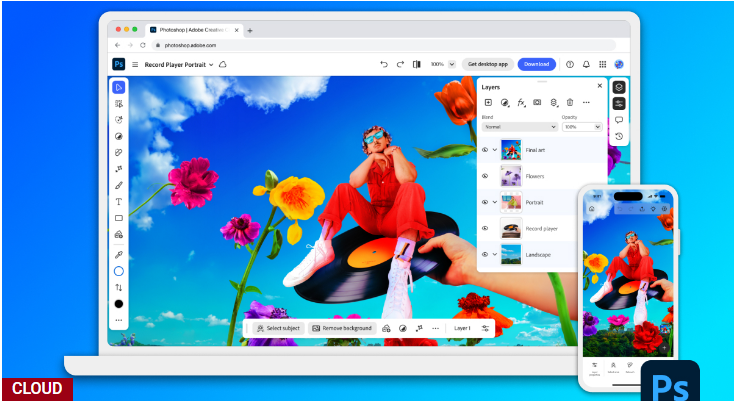The height and width of the screenshot is (402, 736).
Task: Open the Help question mark icon
Action: (x=570, y=64)
